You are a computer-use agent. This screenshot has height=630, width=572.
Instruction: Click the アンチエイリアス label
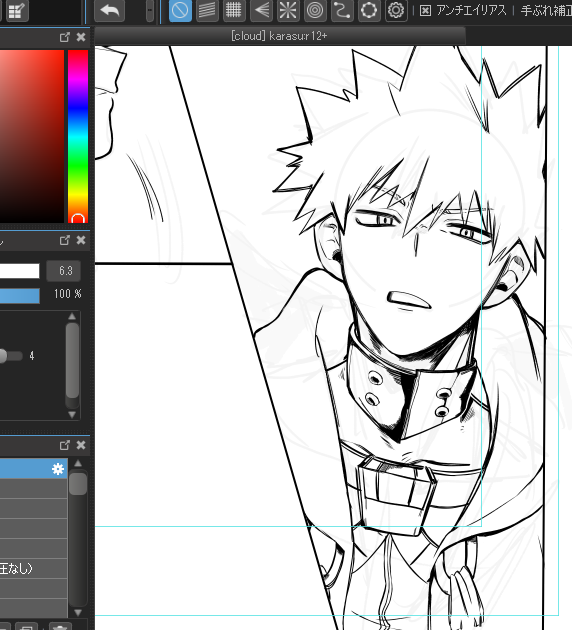coord(471,10)
